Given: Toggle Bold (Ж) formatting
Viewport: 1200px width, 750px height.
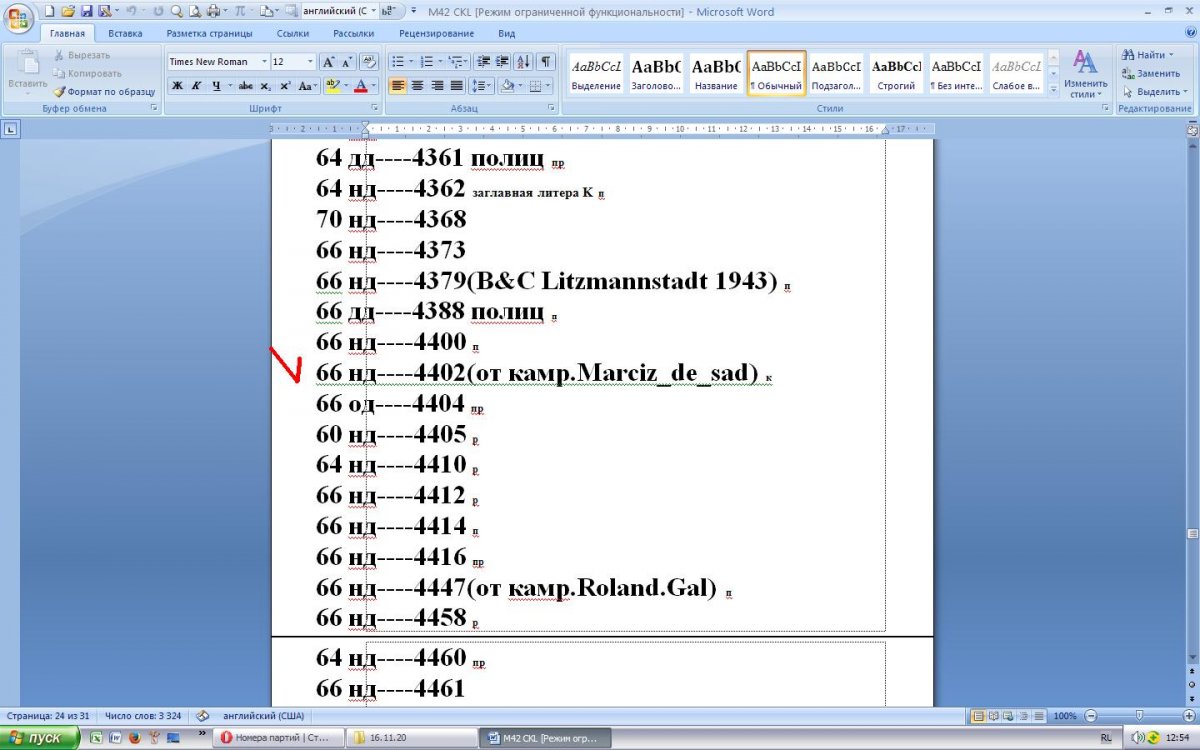Looking at the screenshot, I should point(177,86).
